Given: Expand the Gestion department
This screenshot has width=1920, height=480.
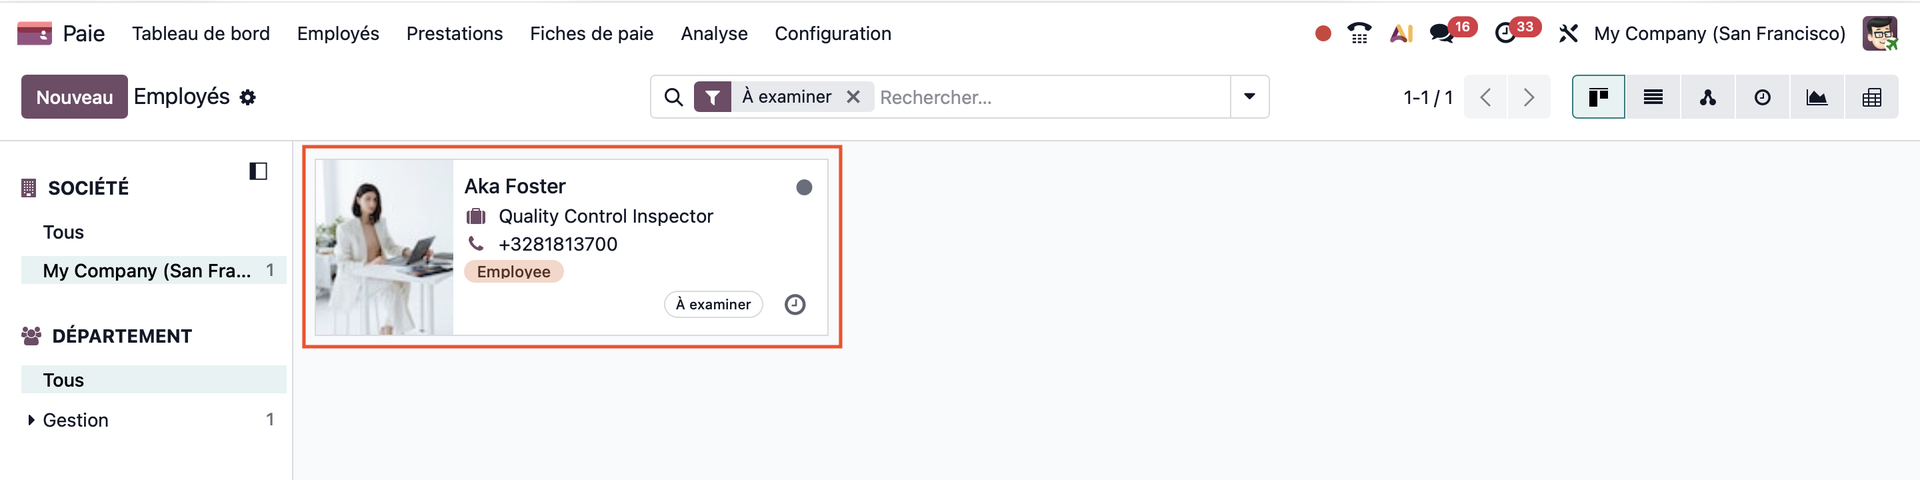Looking at the screenshot, I should pyautogui.click(x=32, y=420).
